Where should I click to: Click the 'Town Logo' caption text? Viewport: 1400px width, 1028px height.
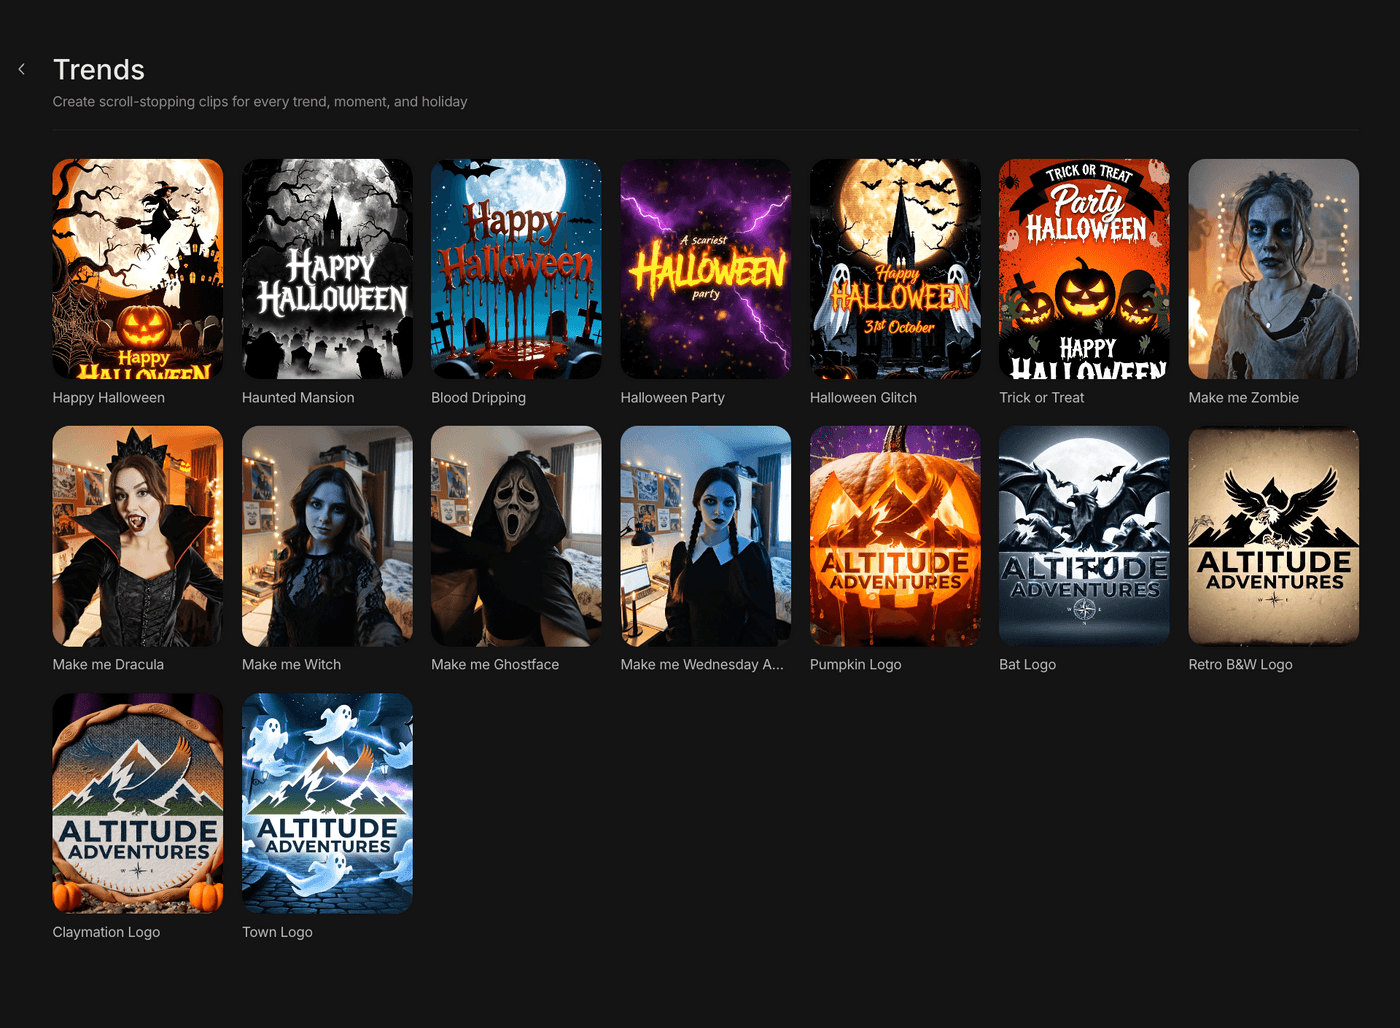(277, 932)
